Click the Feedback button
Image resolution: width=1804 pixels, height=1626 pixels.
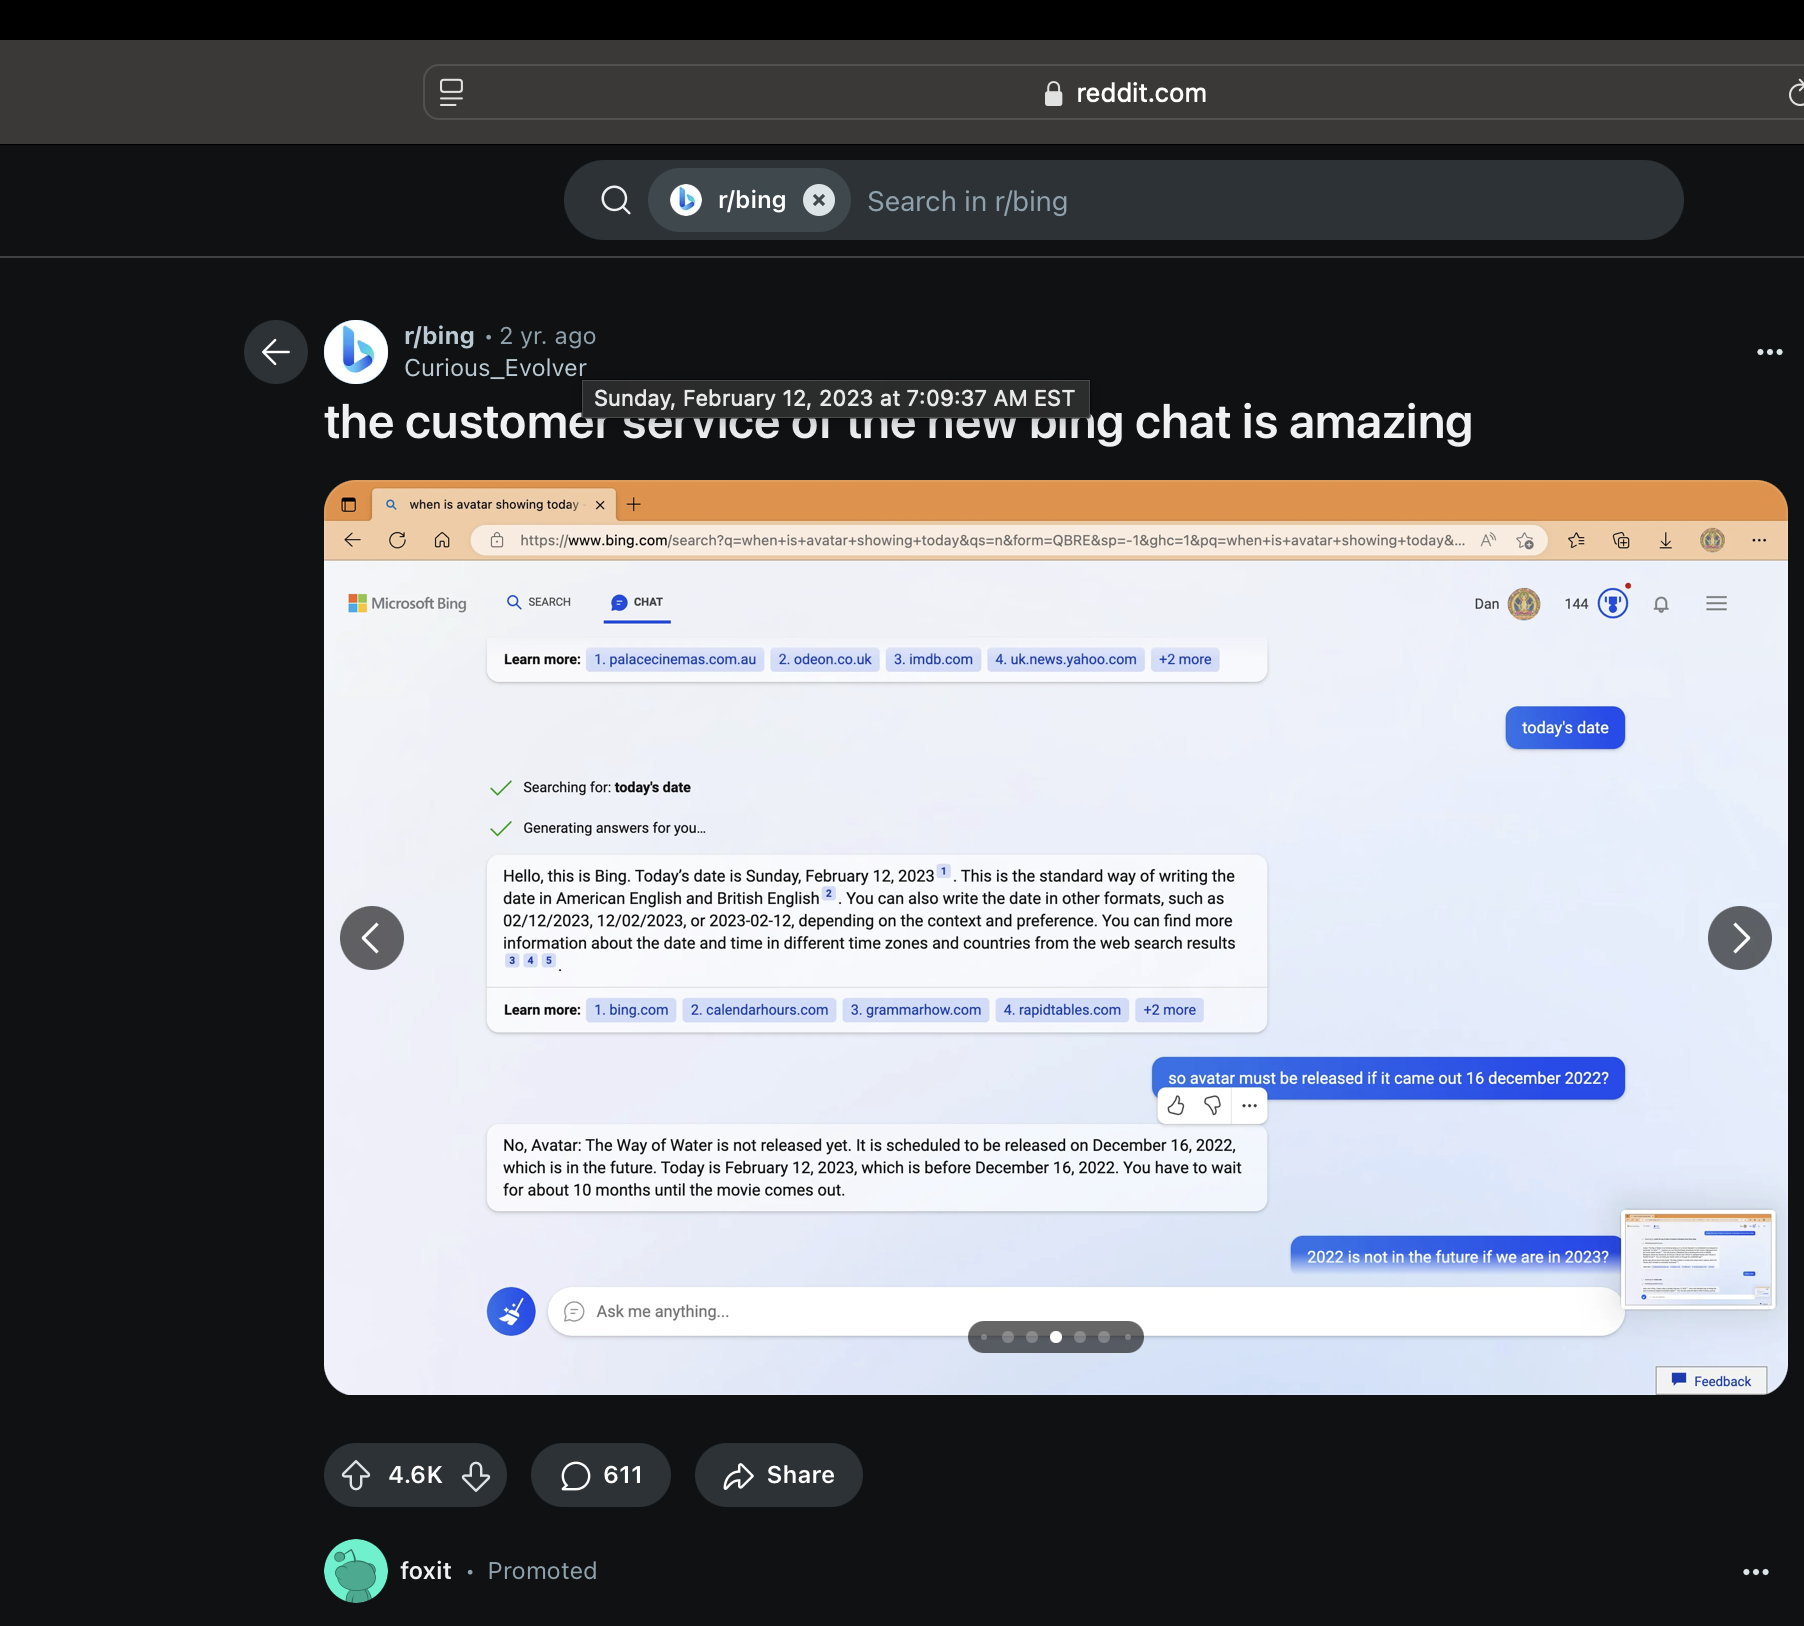pyautogui.click(x=1712, y=1381)
